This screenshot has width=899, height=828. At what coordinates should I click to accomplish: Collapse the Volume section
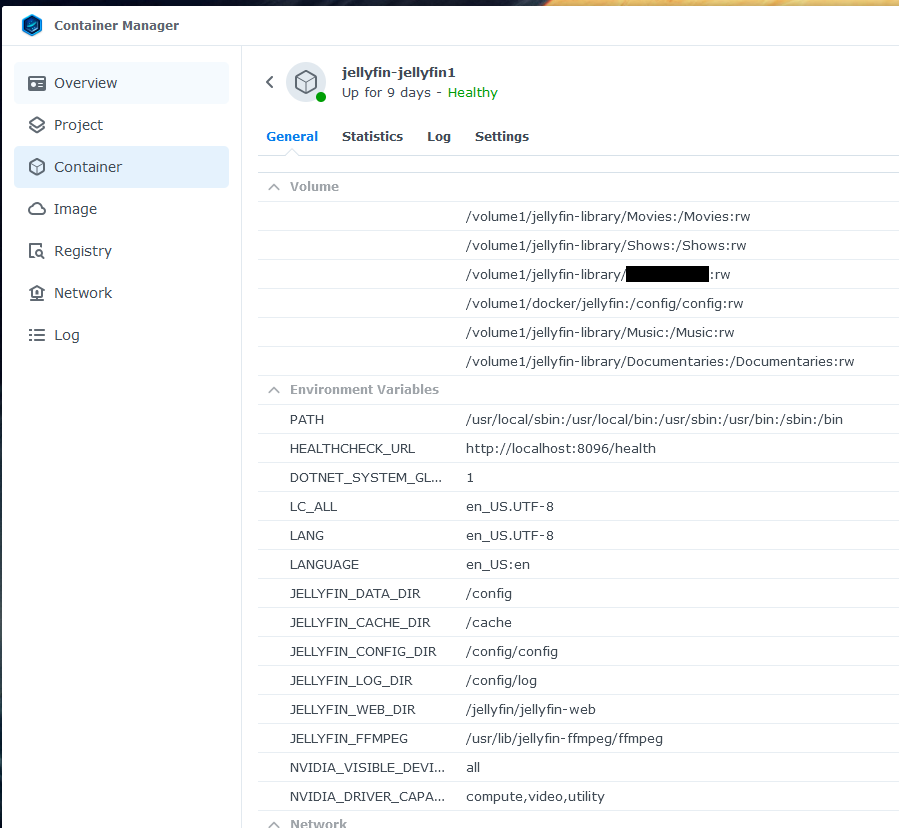pos(272,187)
